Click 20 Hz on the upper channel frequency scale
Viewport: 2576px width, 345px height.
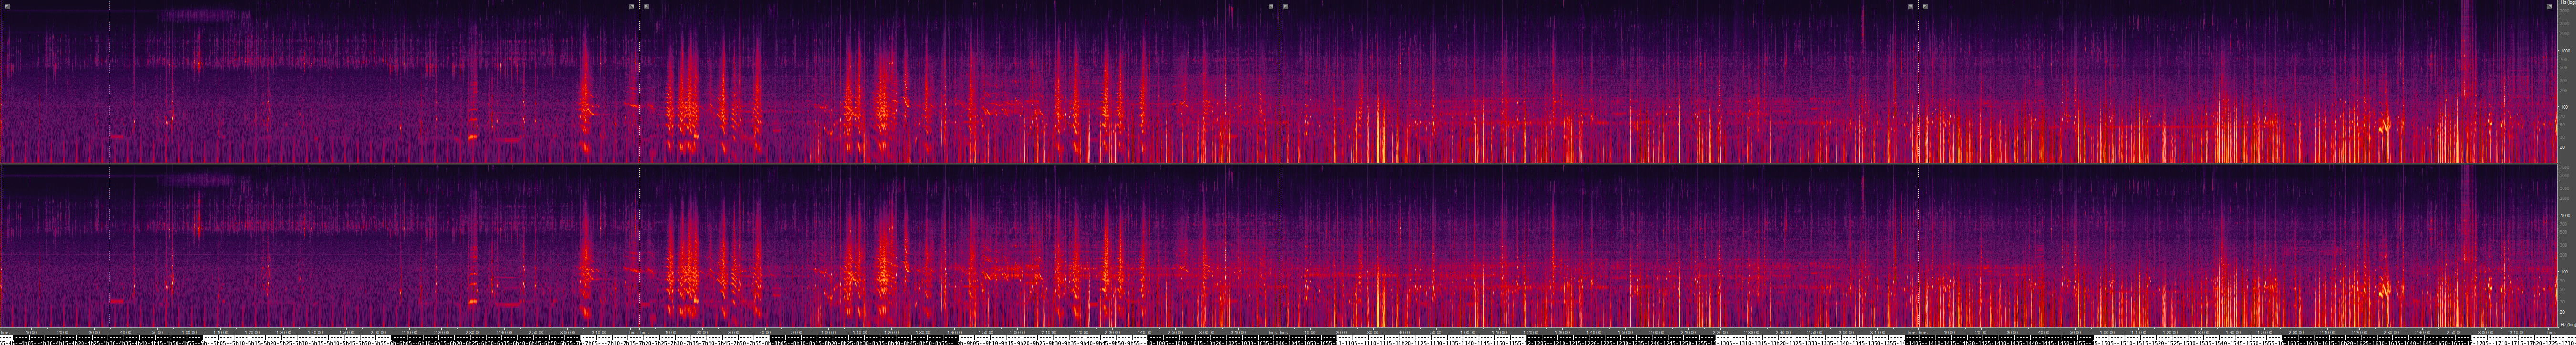[x=2564, y=147]
